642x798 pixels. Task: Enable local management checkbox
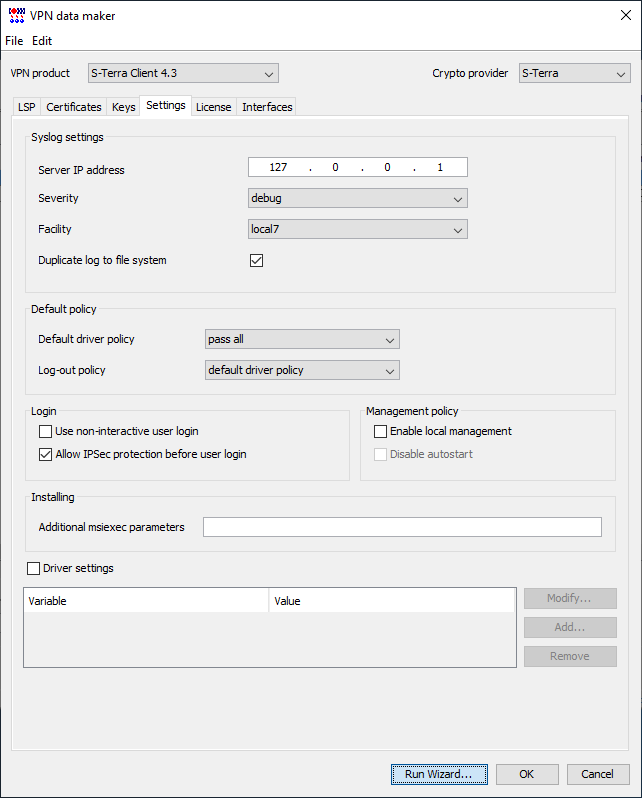[380, 432]
